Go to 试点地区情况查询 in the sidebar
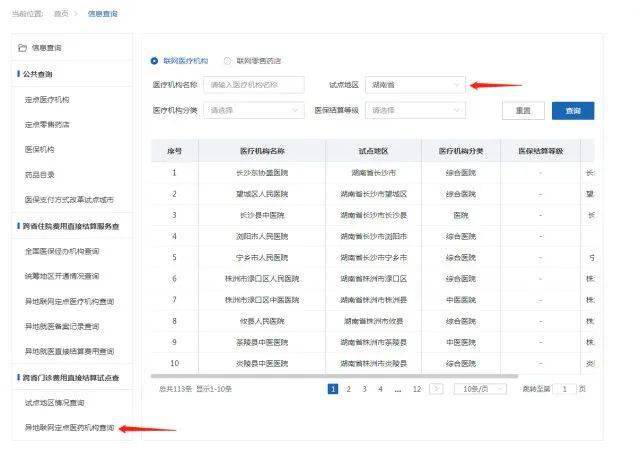 coord(54,403)
